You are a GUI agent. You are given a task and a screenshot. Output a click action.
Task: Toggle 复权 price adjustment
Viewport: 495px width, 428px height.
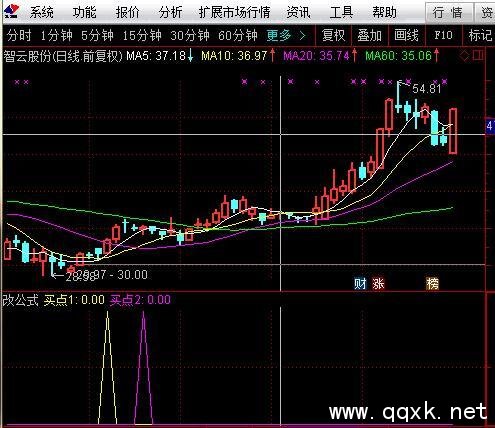[x=333, y=35]
